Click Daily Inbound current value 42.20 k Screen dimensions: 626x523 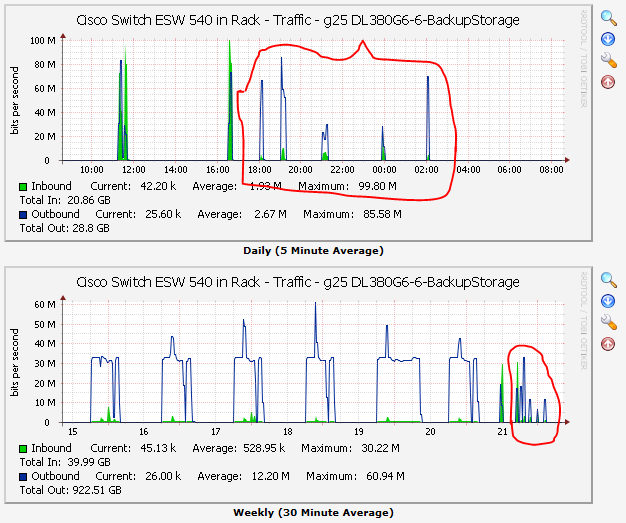(x=158, y=186)
